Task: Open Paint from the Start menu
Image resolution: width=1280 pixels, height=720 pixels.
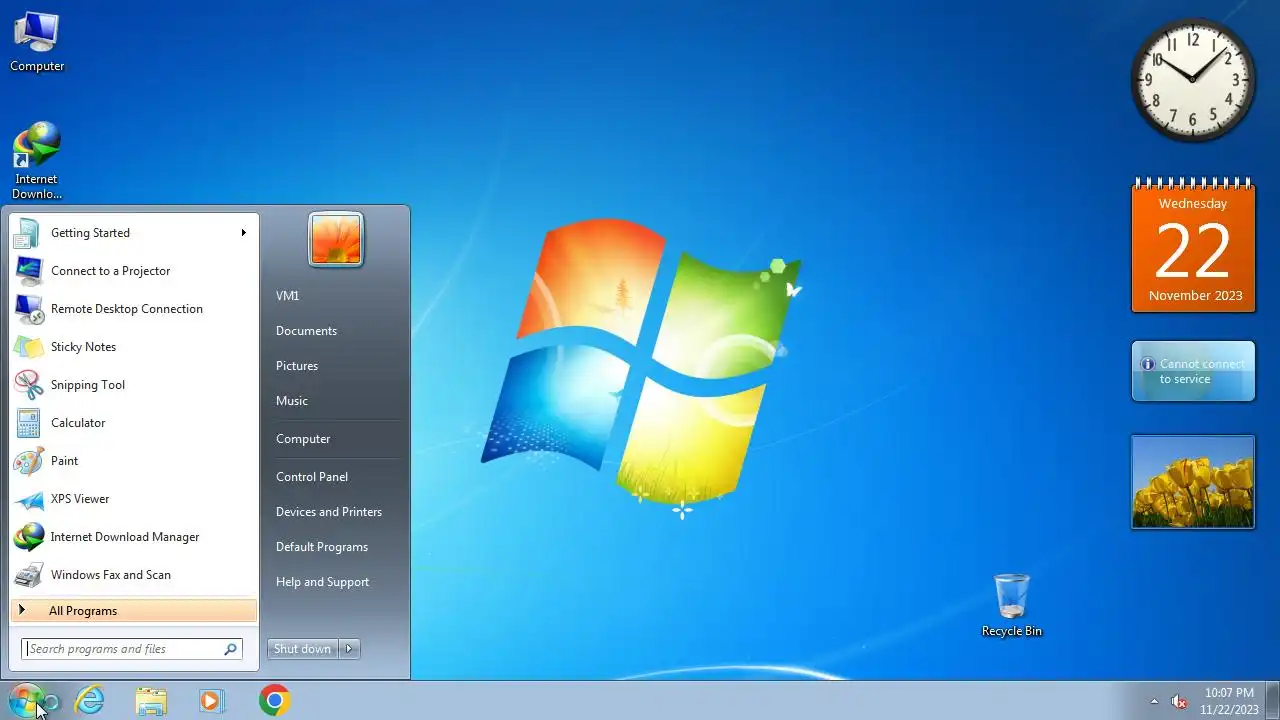Action: point(134,461)
